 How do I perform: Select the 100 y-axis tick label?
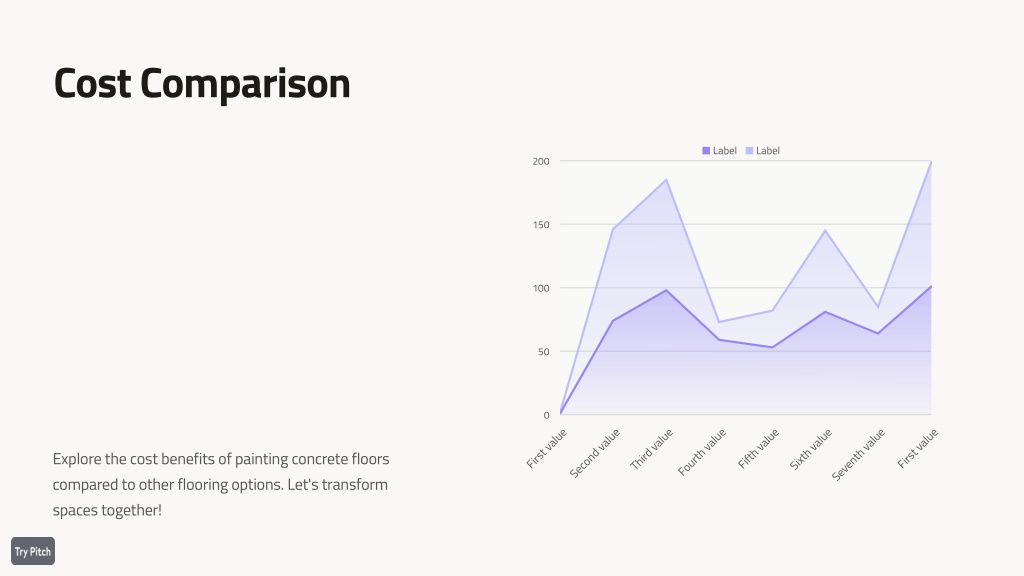(541, 288)
